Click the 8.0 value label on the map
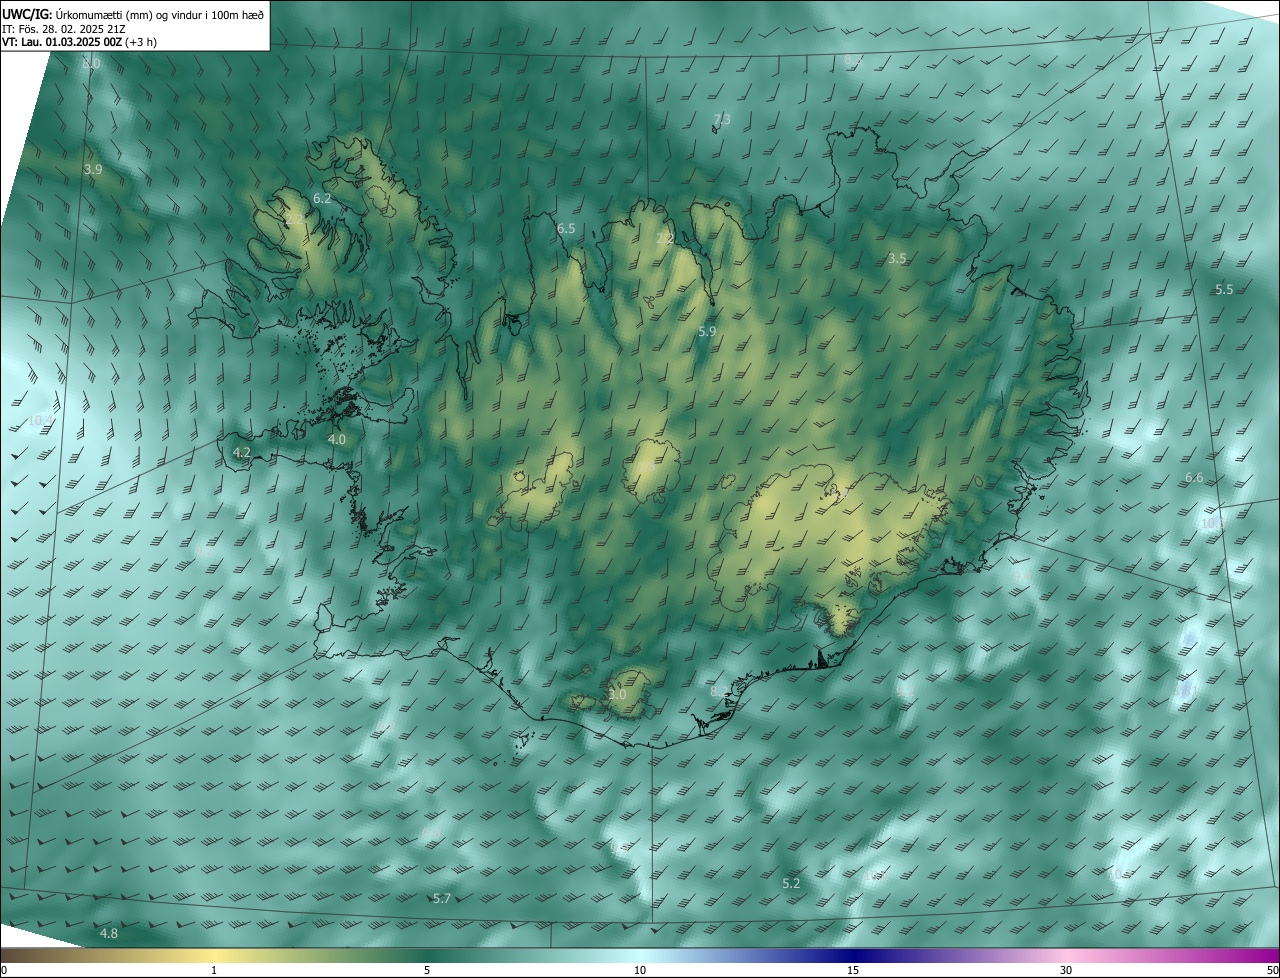Screen dimensions: 1280x978 click(x=92, y=64)
